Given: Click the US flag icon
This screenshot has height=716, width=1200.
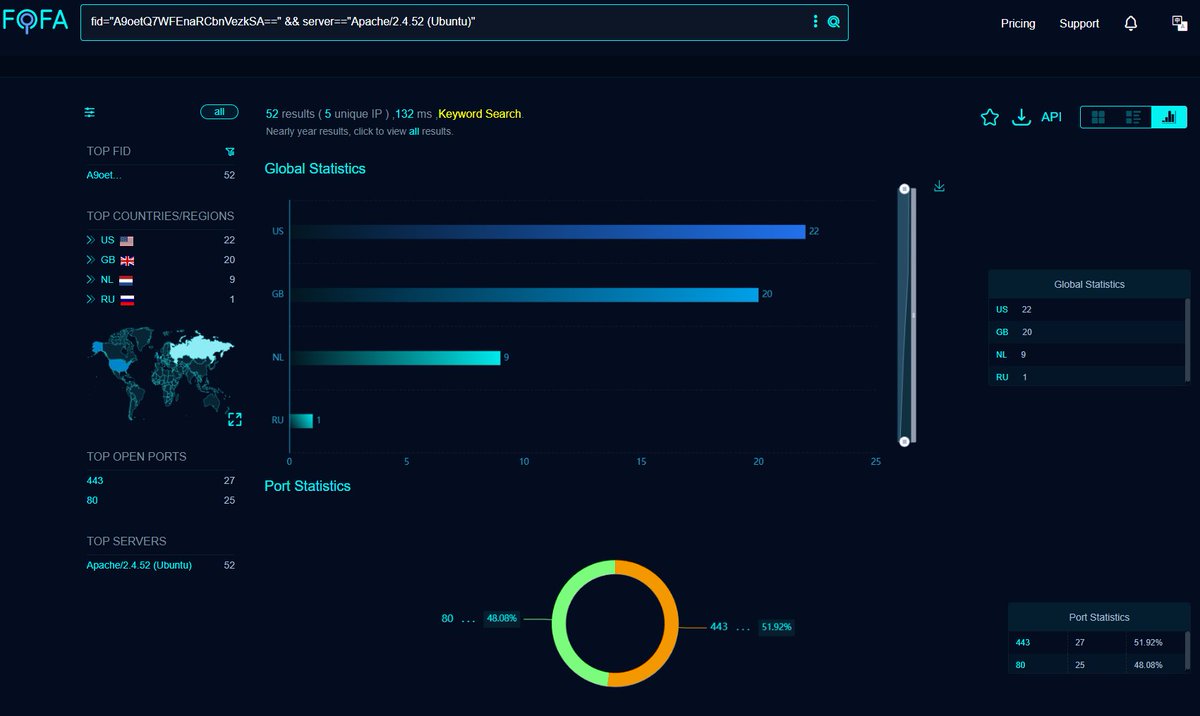Looking at the screenshot, I should point(127,240).
